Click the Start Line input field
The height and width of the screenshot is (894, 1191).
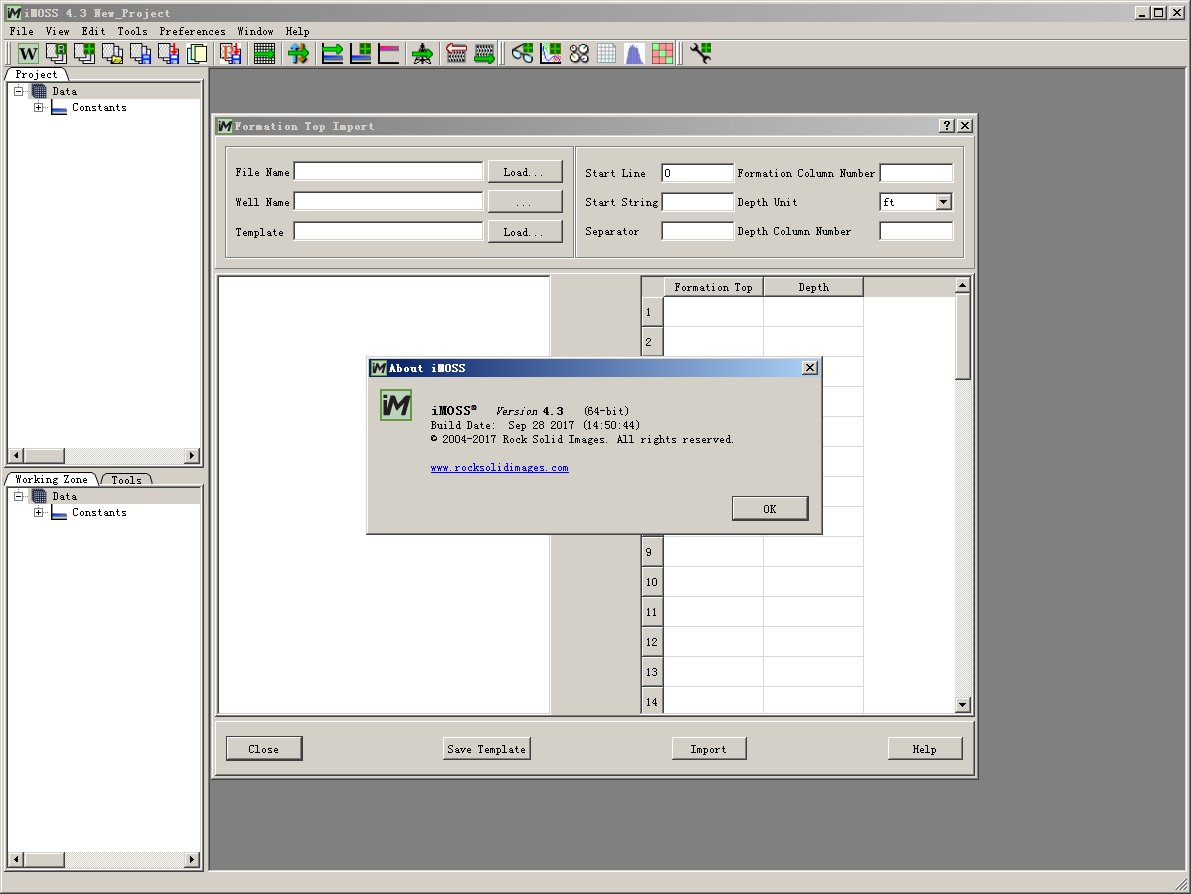coord(697,173)
